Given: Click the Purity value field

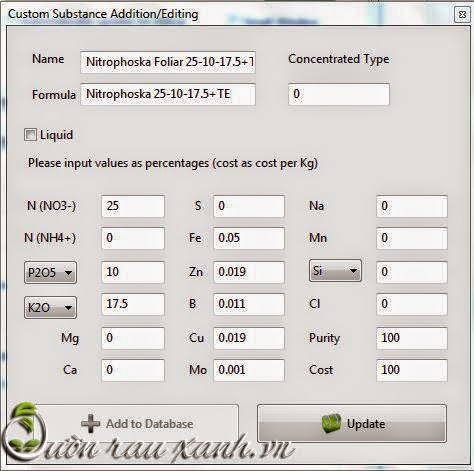Looking at the screenshot, I should [412, 338].
